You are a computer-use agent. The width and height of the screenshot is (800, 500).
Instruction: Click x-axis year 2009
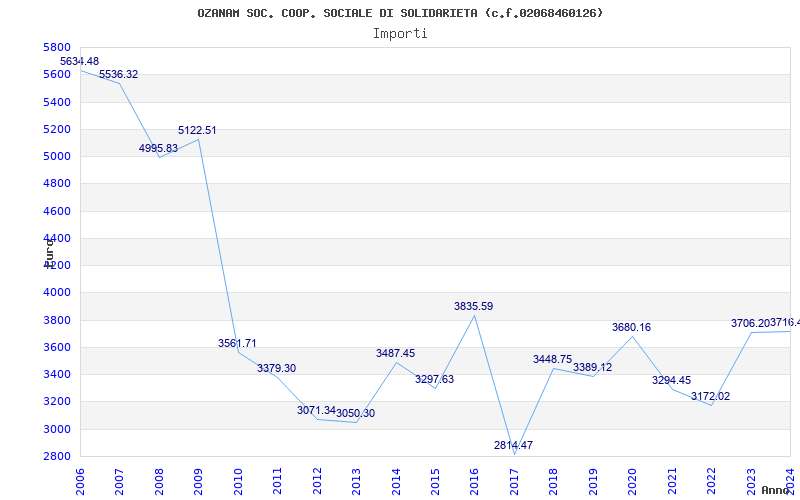(x=198, y=481)
